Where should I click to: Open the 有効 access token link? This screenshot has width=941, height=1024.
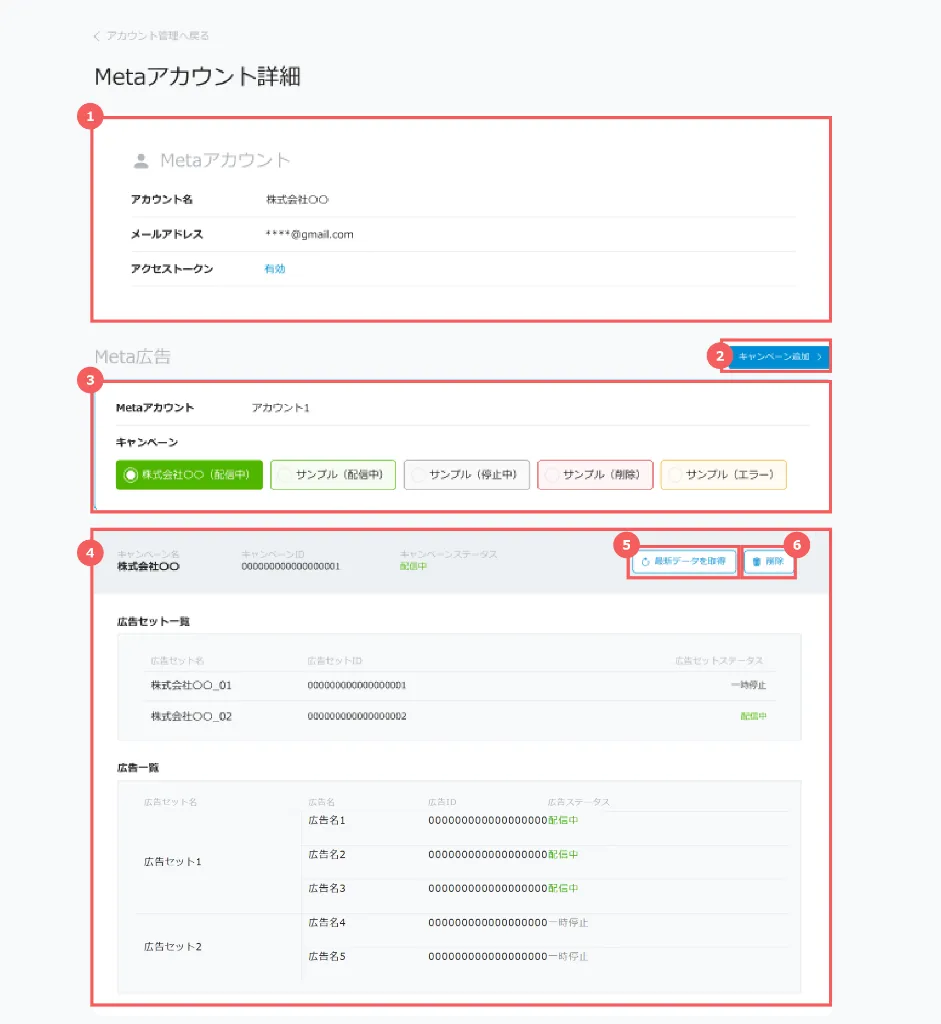point(275,269)
